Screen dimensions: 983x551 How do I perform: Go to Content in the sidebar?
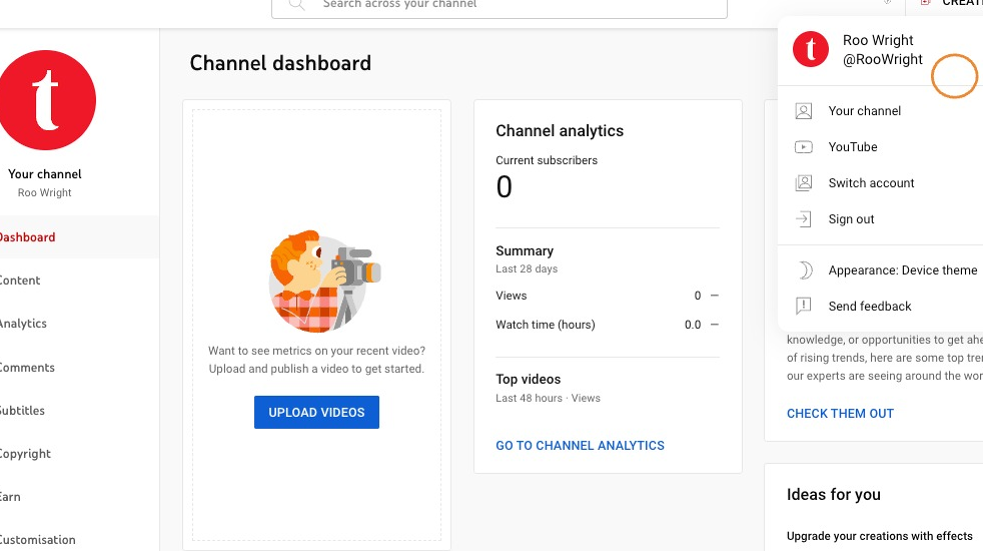tap(79, 280)
